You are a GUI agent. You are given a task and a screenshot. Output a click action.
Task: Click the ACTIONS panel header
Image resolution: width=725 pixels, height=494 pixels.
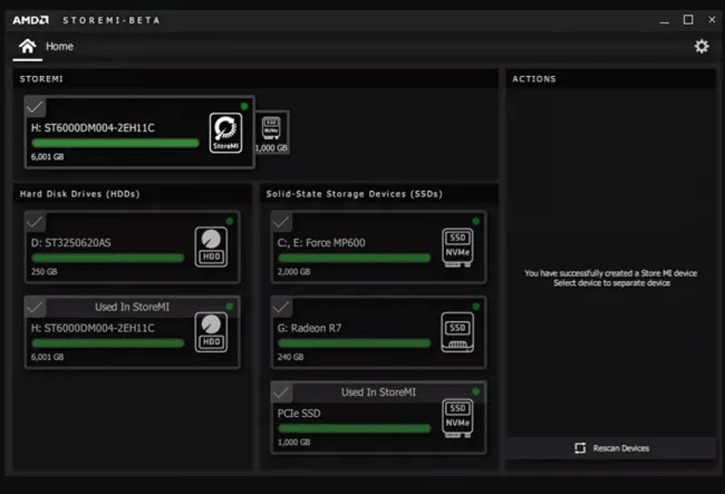click(611, 79)
